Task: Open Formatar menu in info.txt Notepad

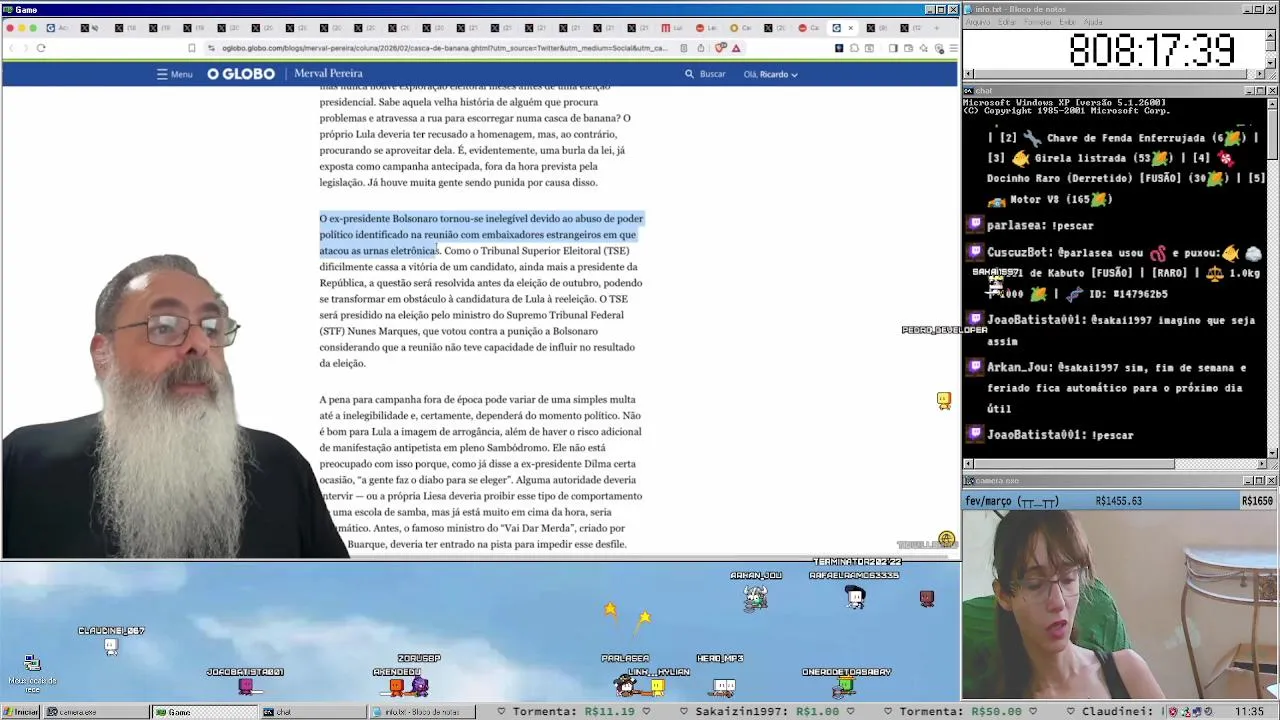Action: pyautogui.click(x=1038, y=22)
